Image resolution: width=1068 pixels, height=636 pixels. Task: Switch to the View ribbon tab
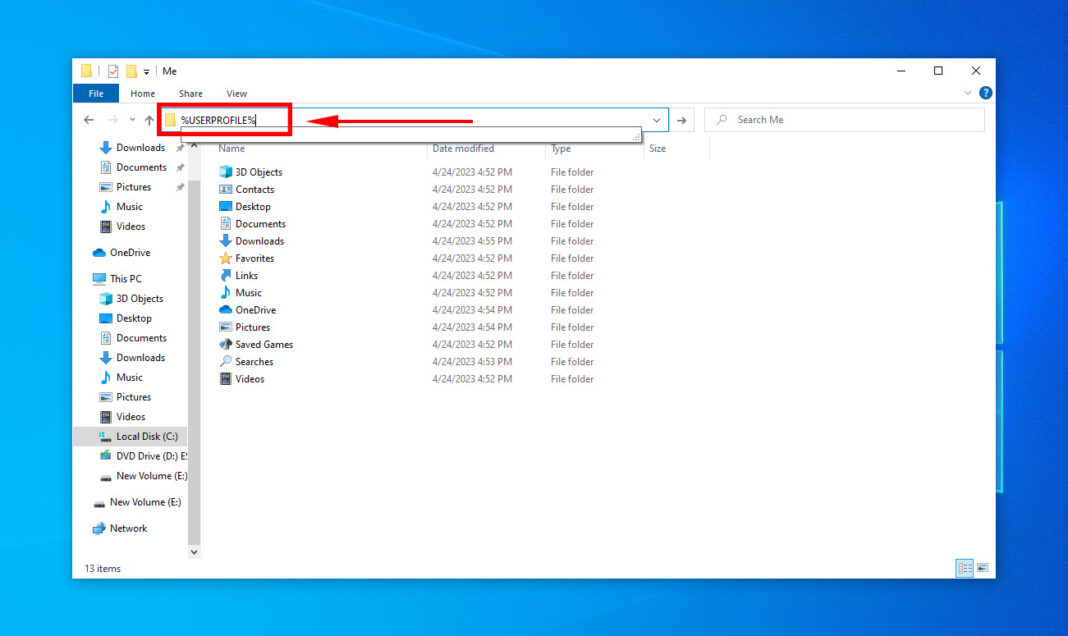(236, 92)
